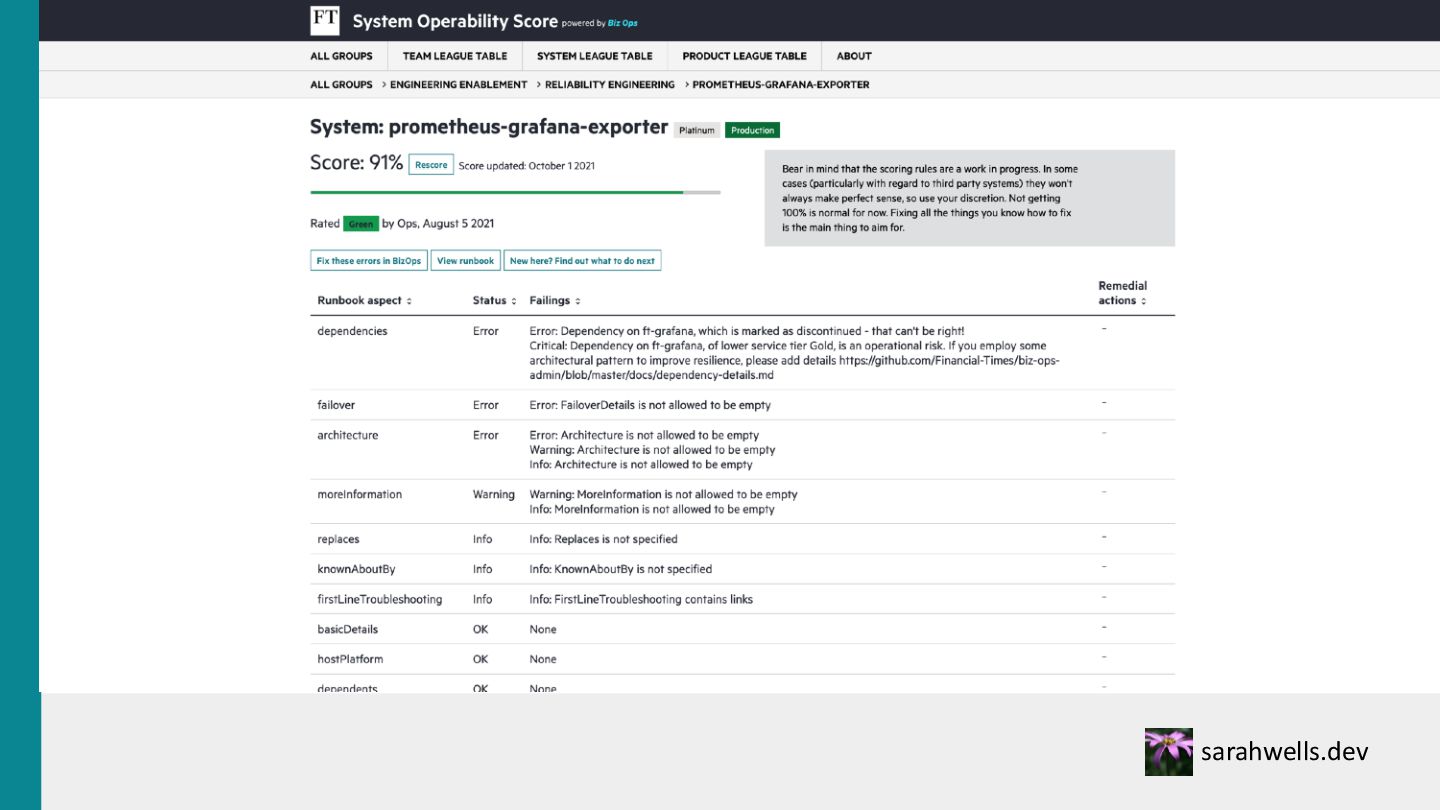1440x810 pixels.
Task: Click the score progress bar
Action: point(515,192)
